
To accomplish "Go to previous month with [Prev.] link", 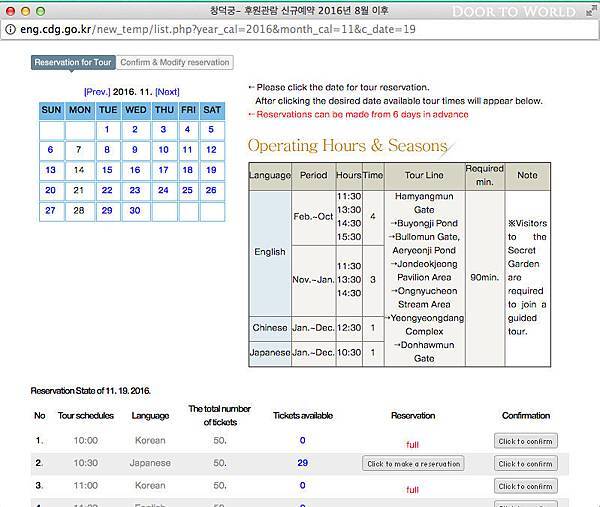I will (97, 92).
